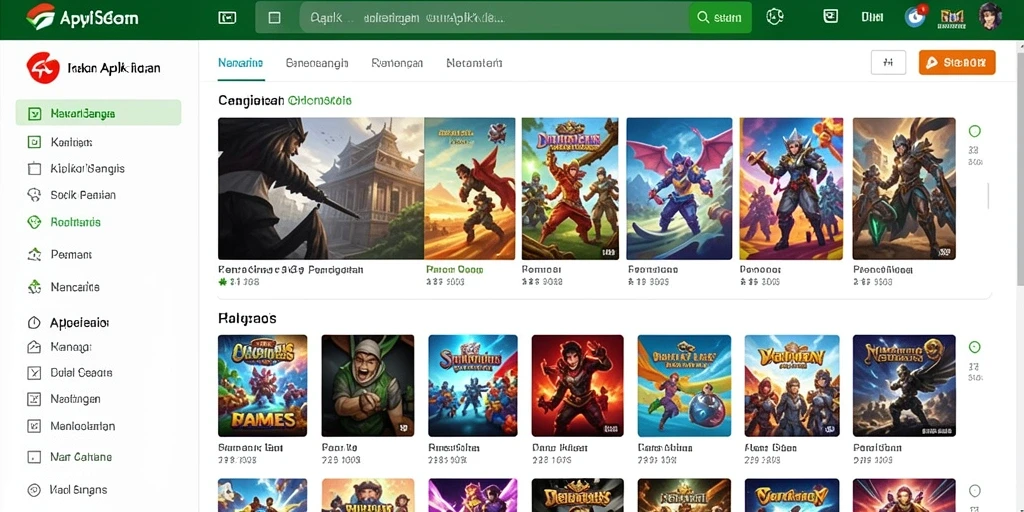
Task: Click the icon beside Manloolanlan
Action: pyautogui.click(x=35, y=426)
